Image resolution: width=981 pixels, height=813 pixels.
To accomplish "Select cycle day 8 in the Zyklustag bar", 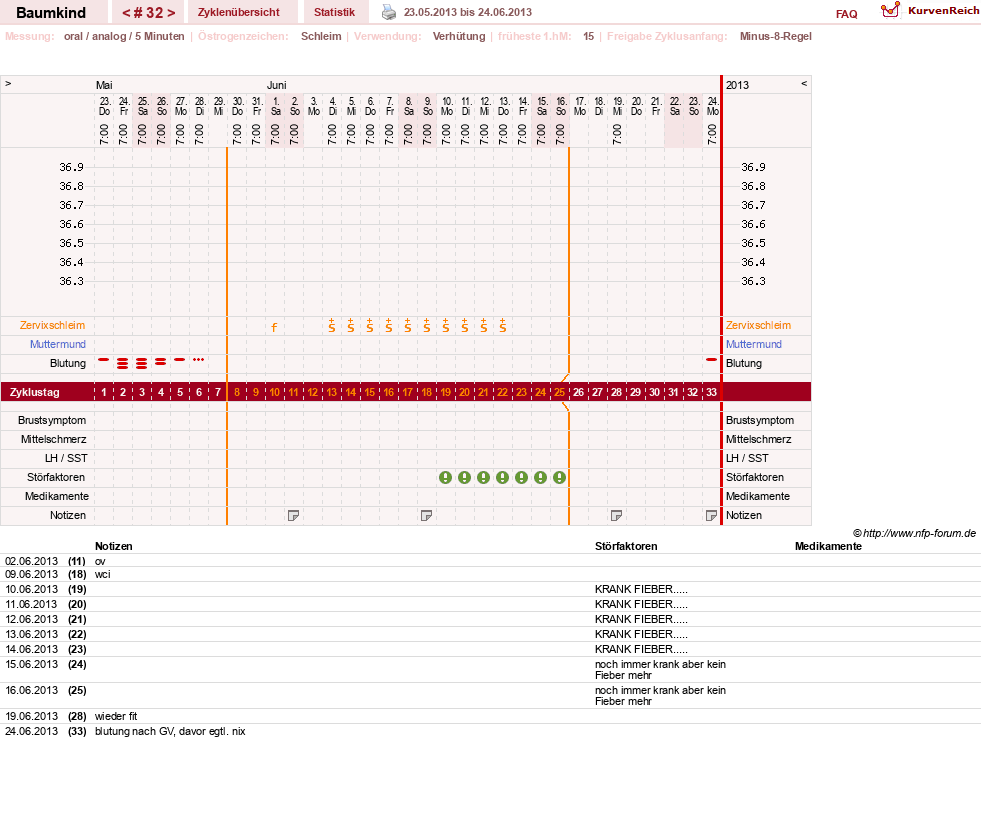I will 237,392.
